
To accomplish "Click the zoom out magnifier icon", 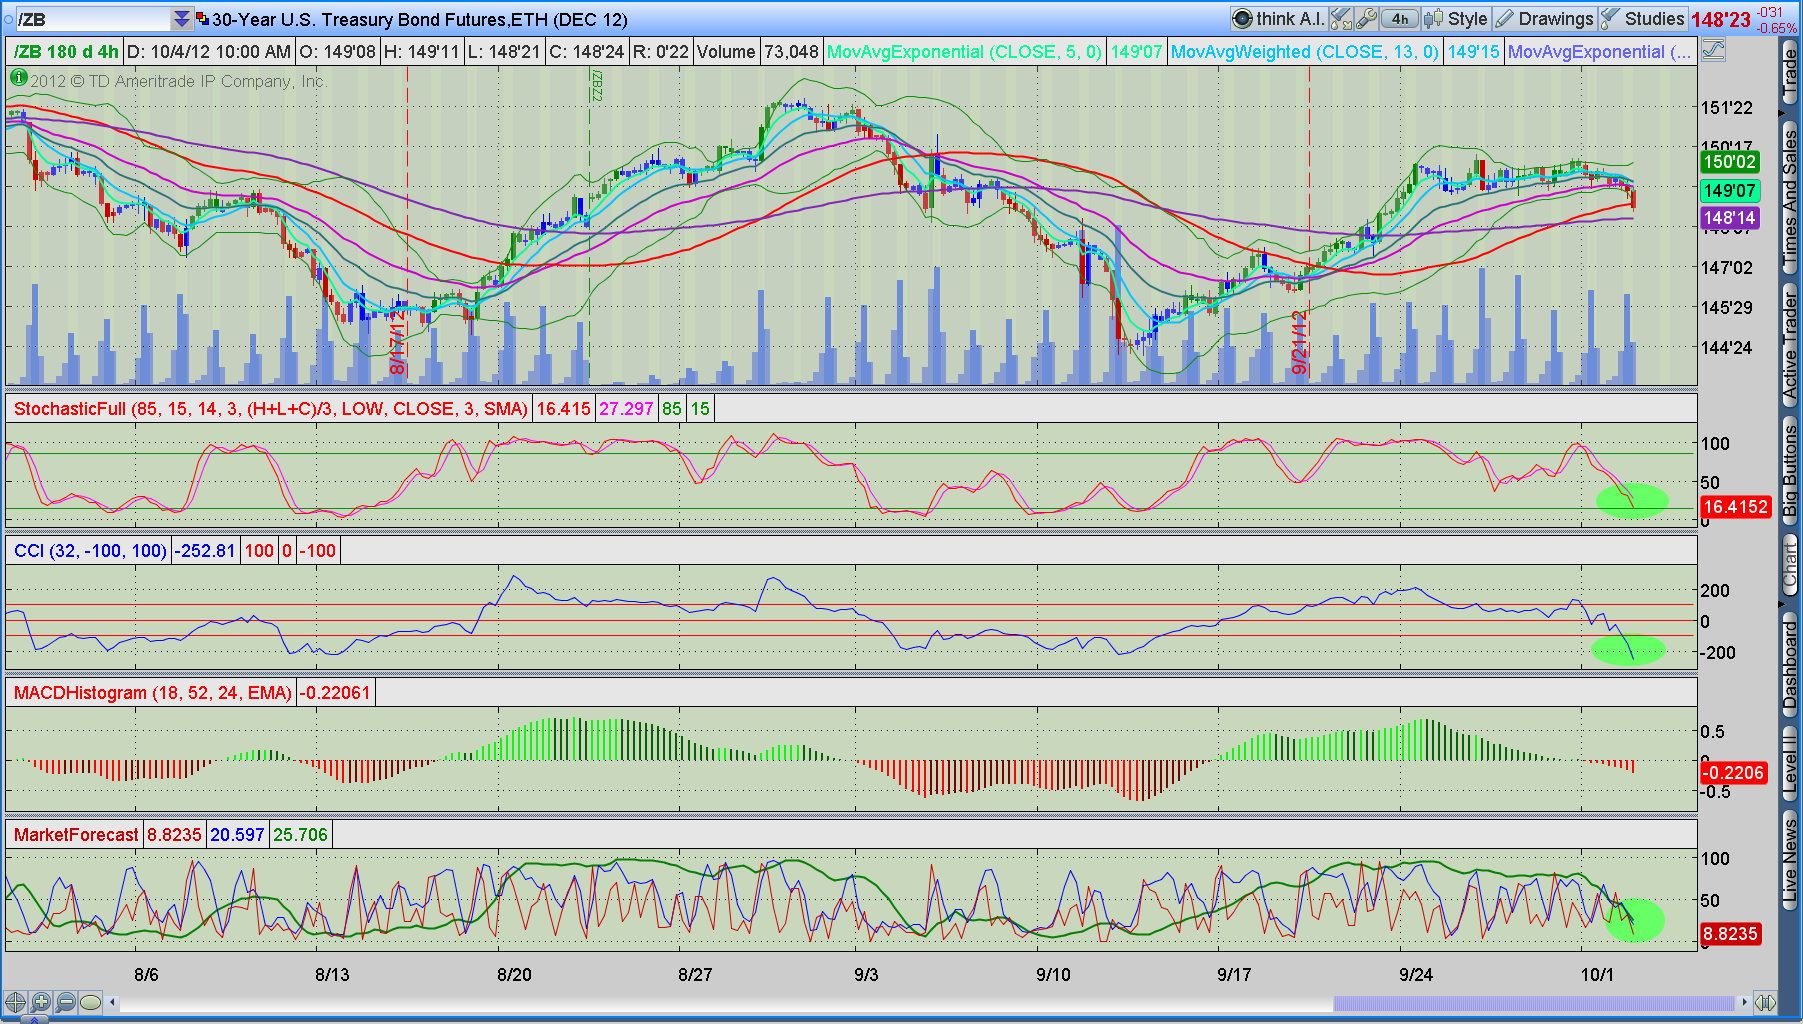I will click(x=66, y=1002).
